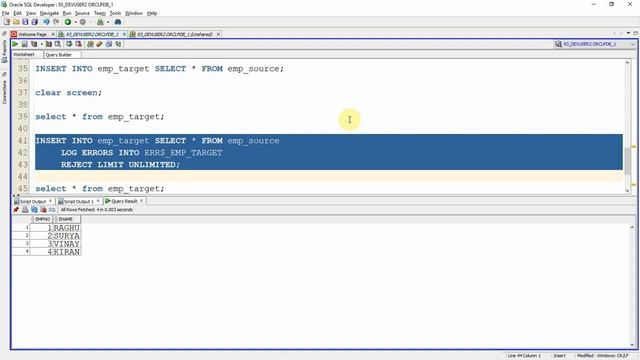The height and width of the screenshot is (360, 640).
Task: Switch to the Script Output 1 tab
Action: (79, 201)
